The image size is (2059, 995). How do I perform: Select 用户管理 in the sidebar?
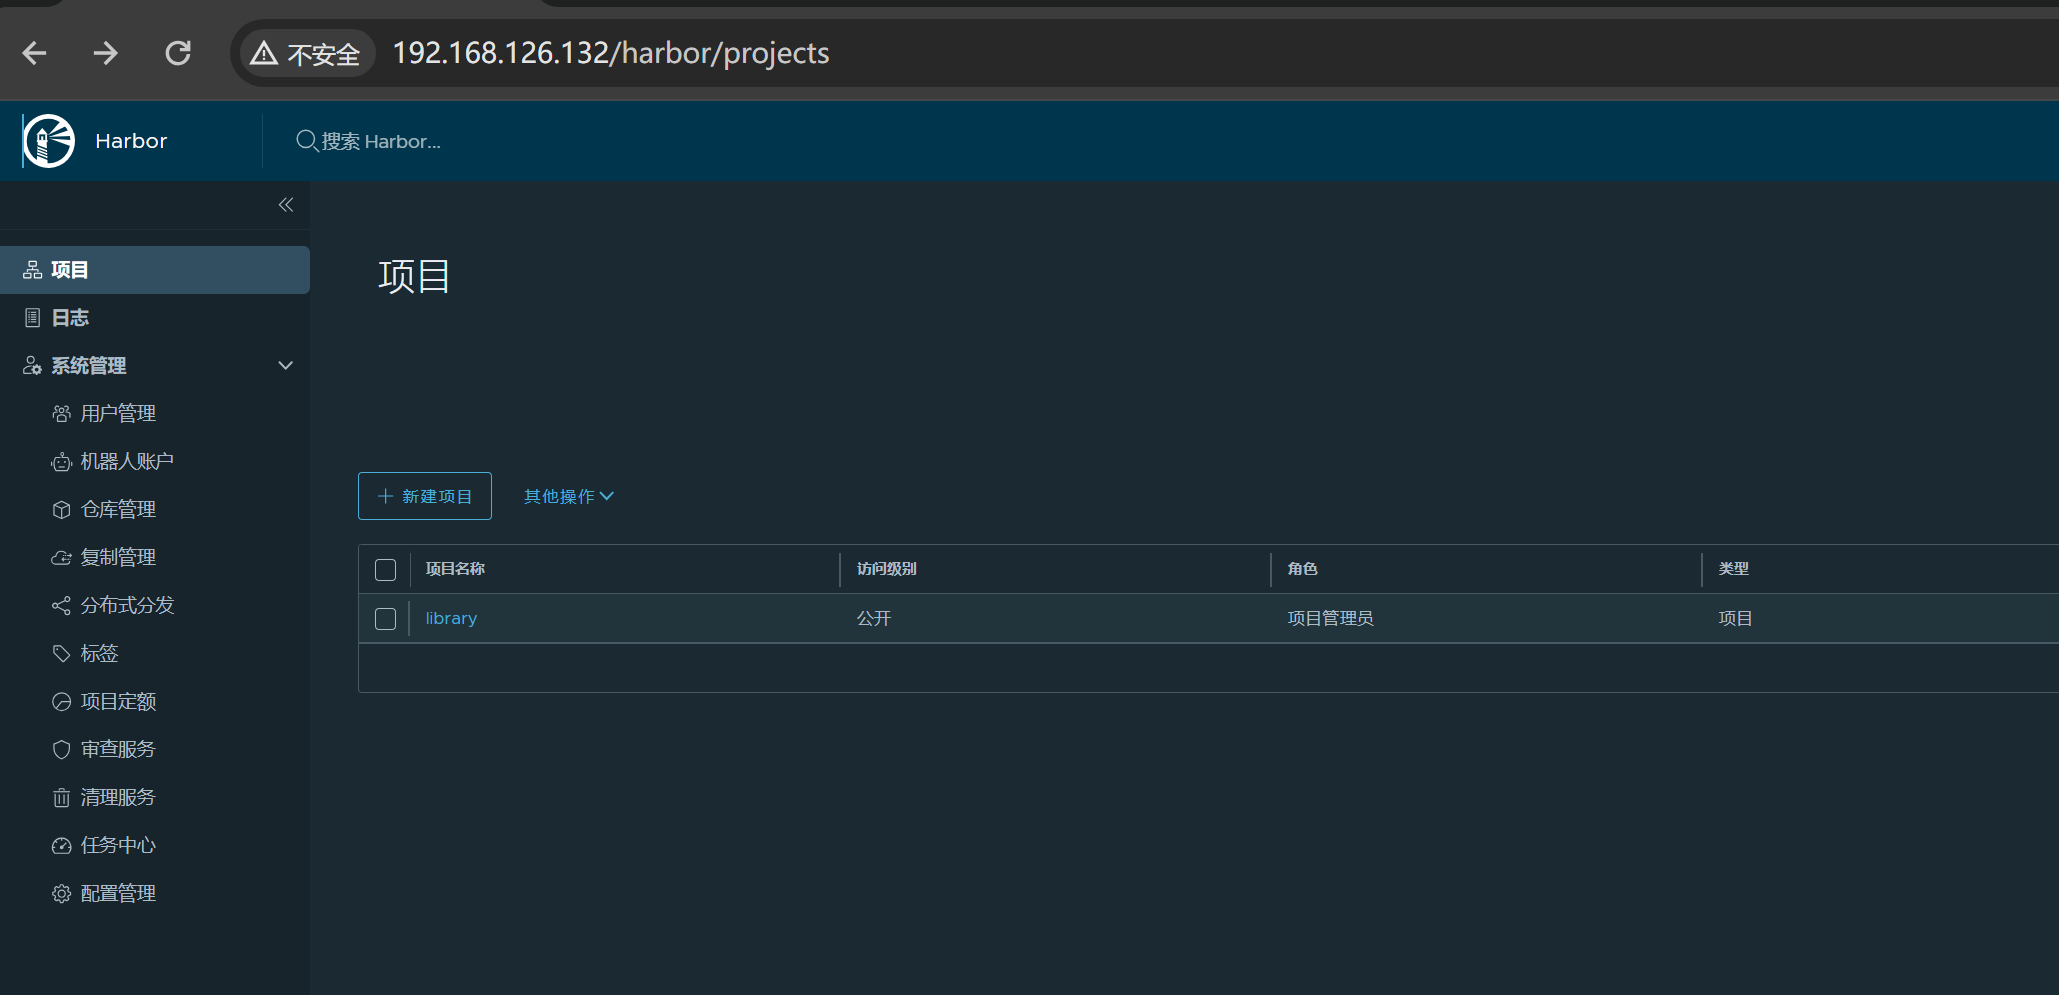(118, 414)
